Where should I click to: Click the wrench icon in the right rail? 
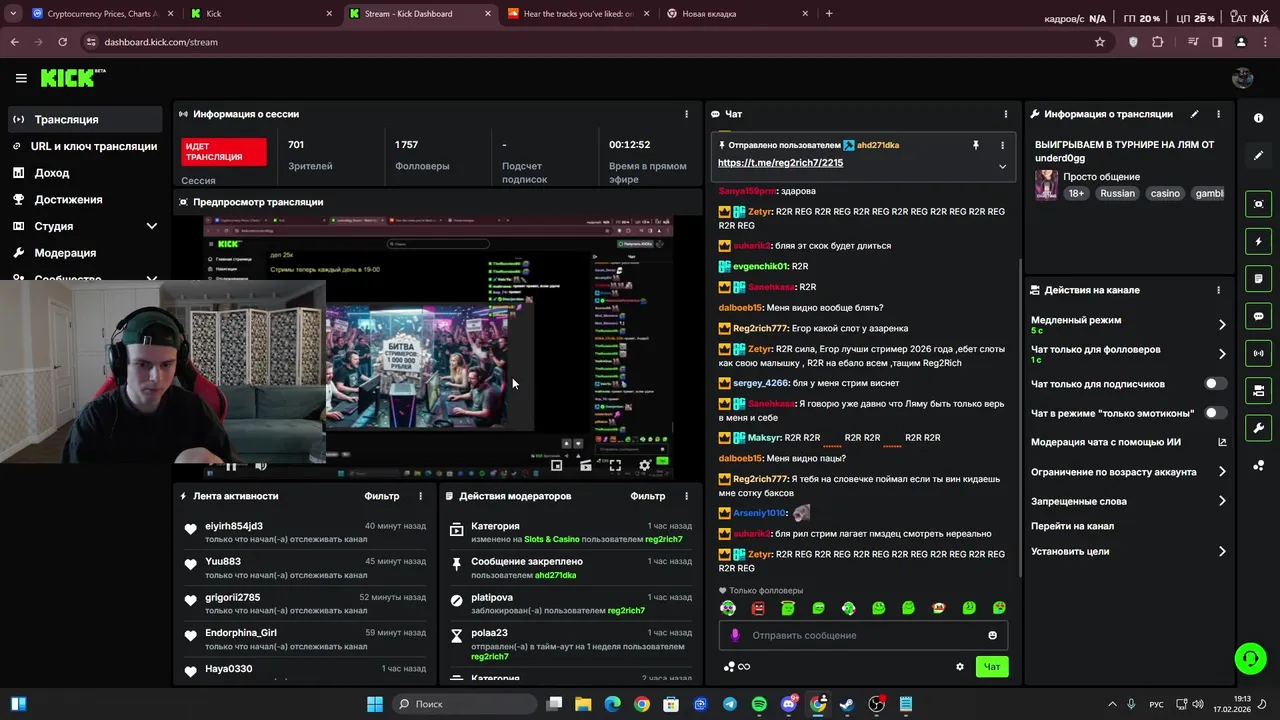pos(1258,428)
